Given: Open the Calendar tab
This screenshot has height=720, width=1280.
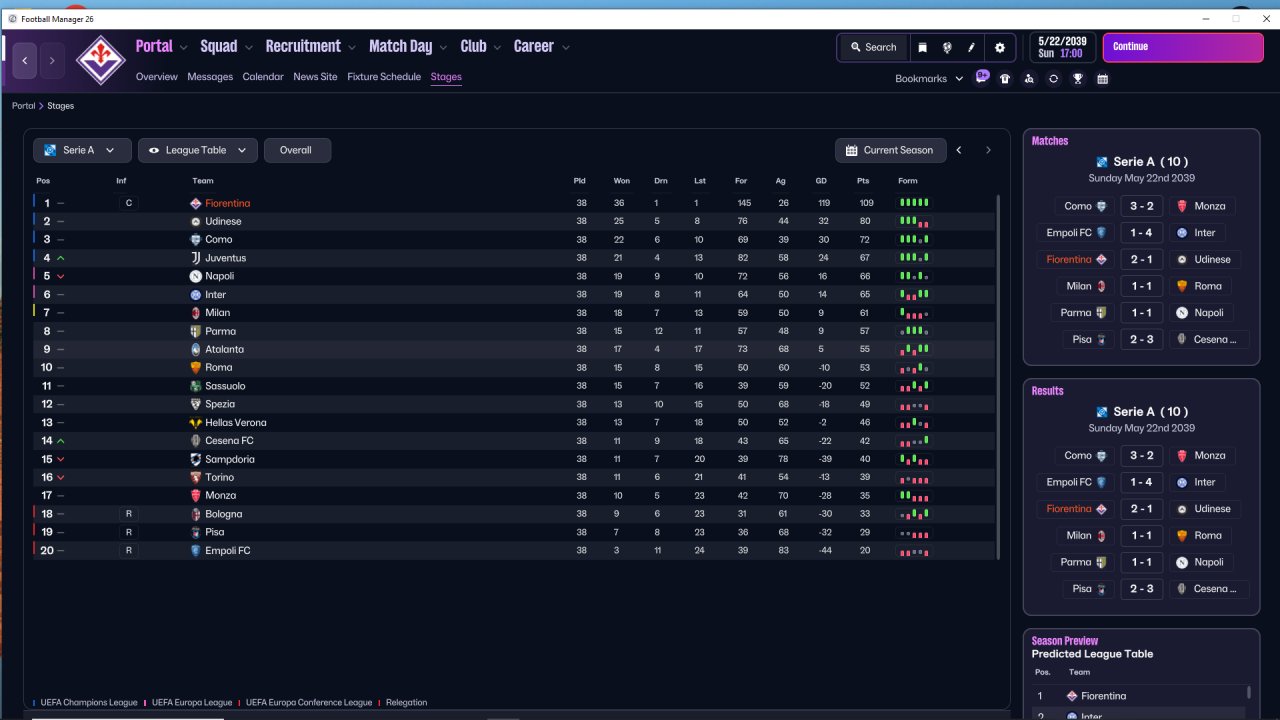Looking at the screenshot, I should tap(263, 77).
